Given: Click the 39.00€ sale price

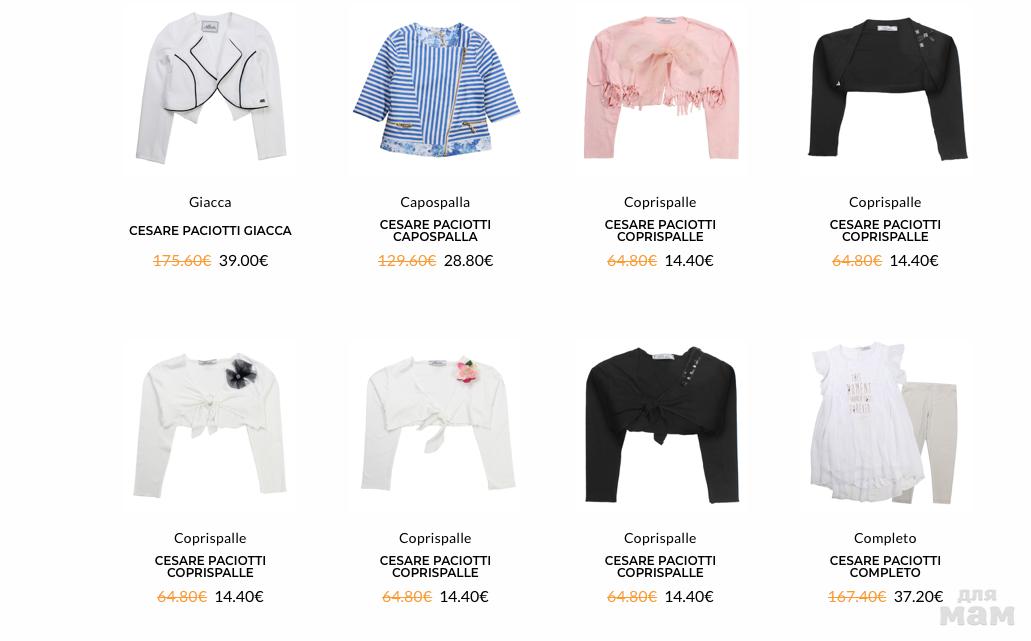Looking at the screenshot, I should coord(243,260).
